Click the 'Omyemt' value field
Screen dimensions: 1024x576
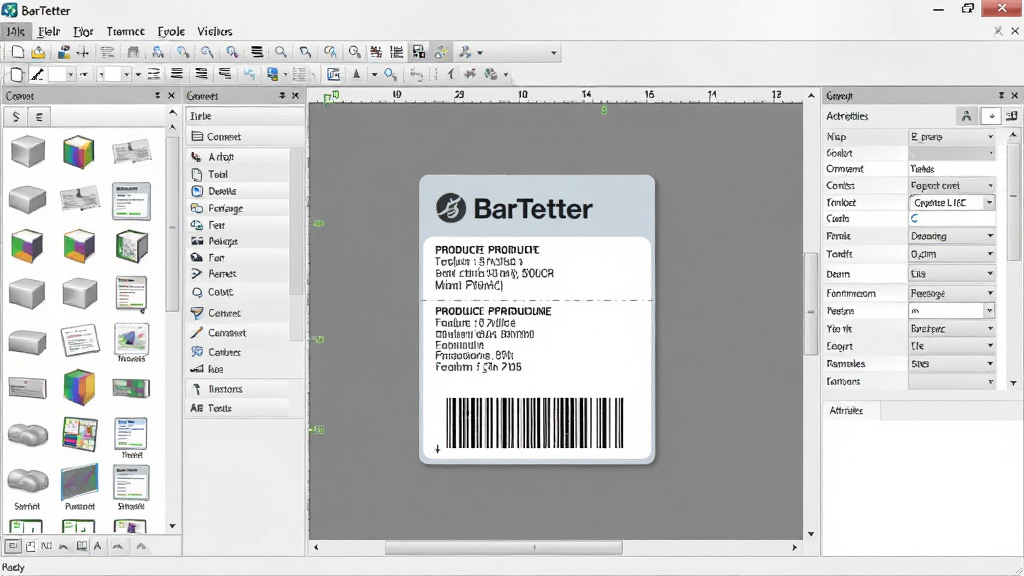click(952, 168)
